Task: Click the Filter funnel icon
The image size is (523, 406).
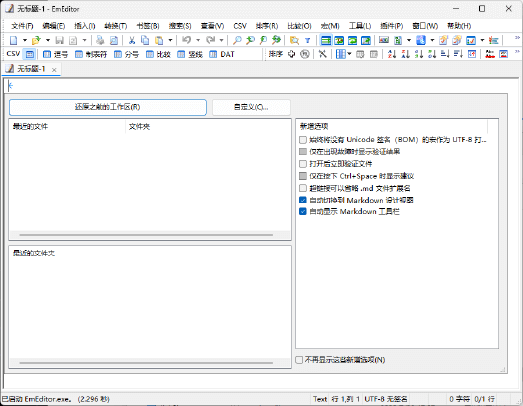Action: [x=308, y=40]
